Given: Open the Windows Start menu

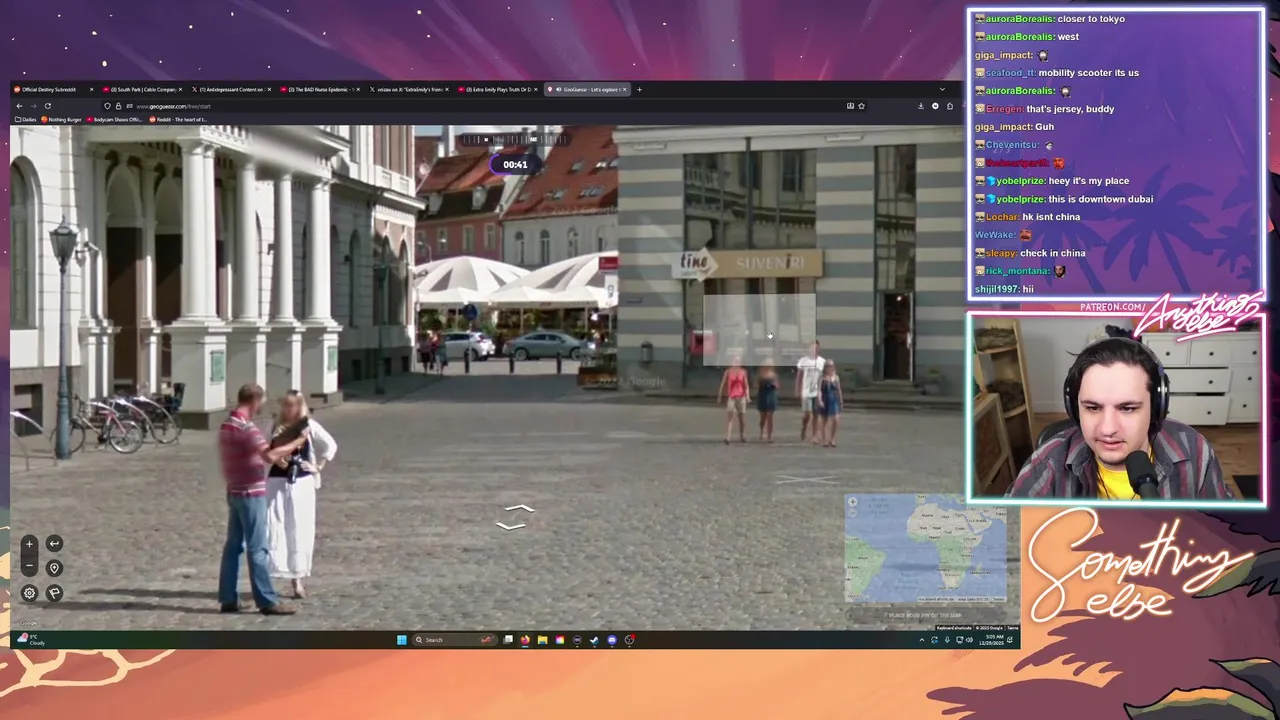Looking at the screenshot, I should point(402,640).
